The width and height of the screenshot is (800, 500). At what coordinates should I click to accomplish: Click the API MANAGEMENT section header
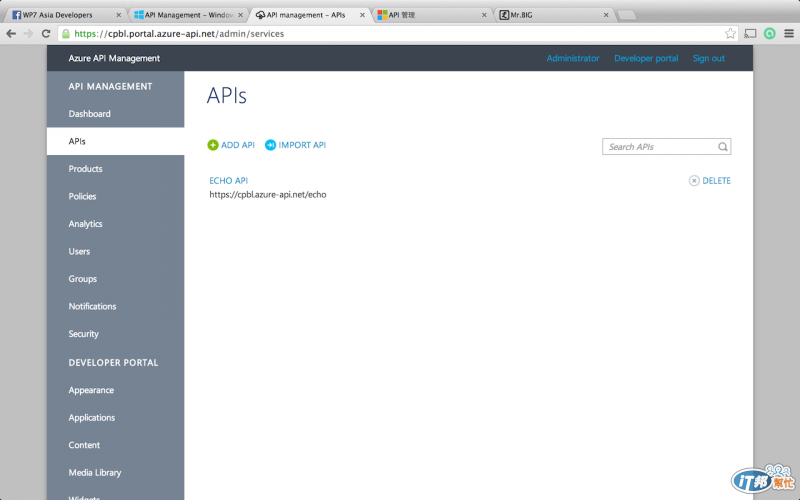[x=110, y=87]
